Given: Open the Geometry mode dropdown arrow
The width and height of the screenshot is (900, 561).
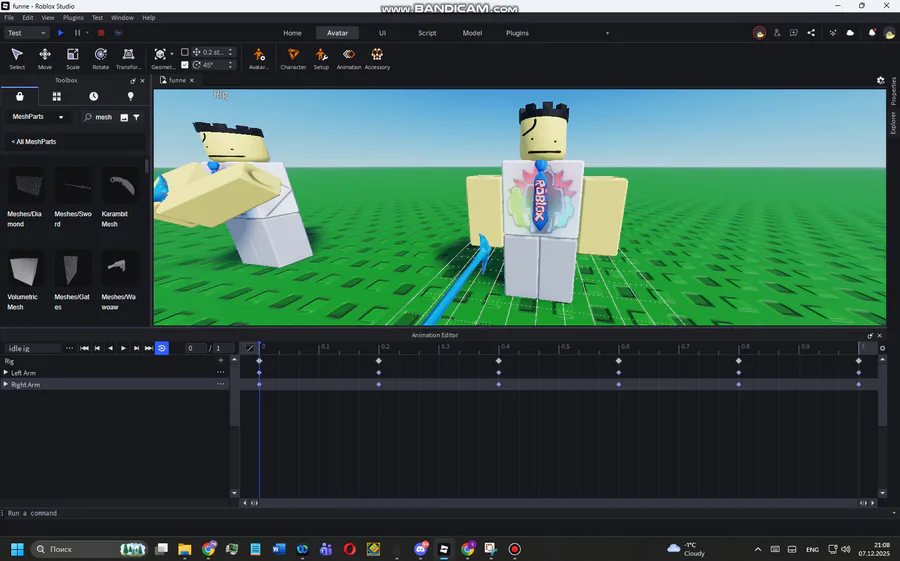Looking at the screenshot, I should (172, 54).
